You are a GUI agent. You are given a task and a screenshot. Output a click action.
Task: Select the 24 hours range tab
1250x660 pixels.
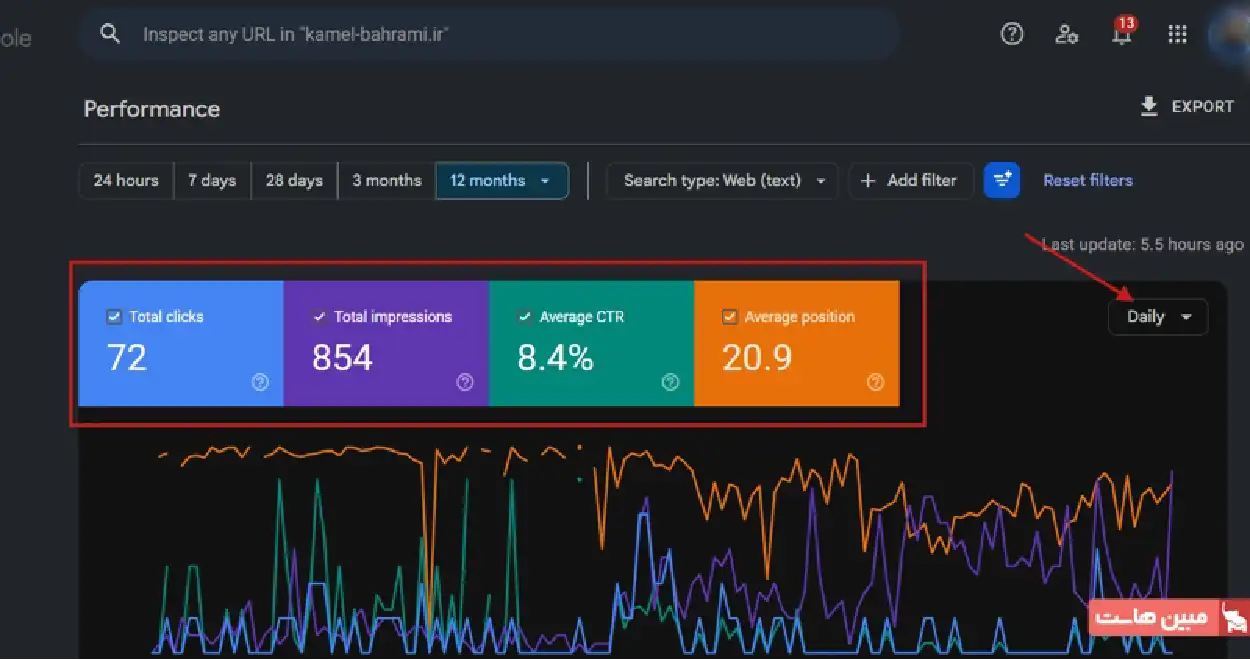pyautogui.click(x=126, y=181)
